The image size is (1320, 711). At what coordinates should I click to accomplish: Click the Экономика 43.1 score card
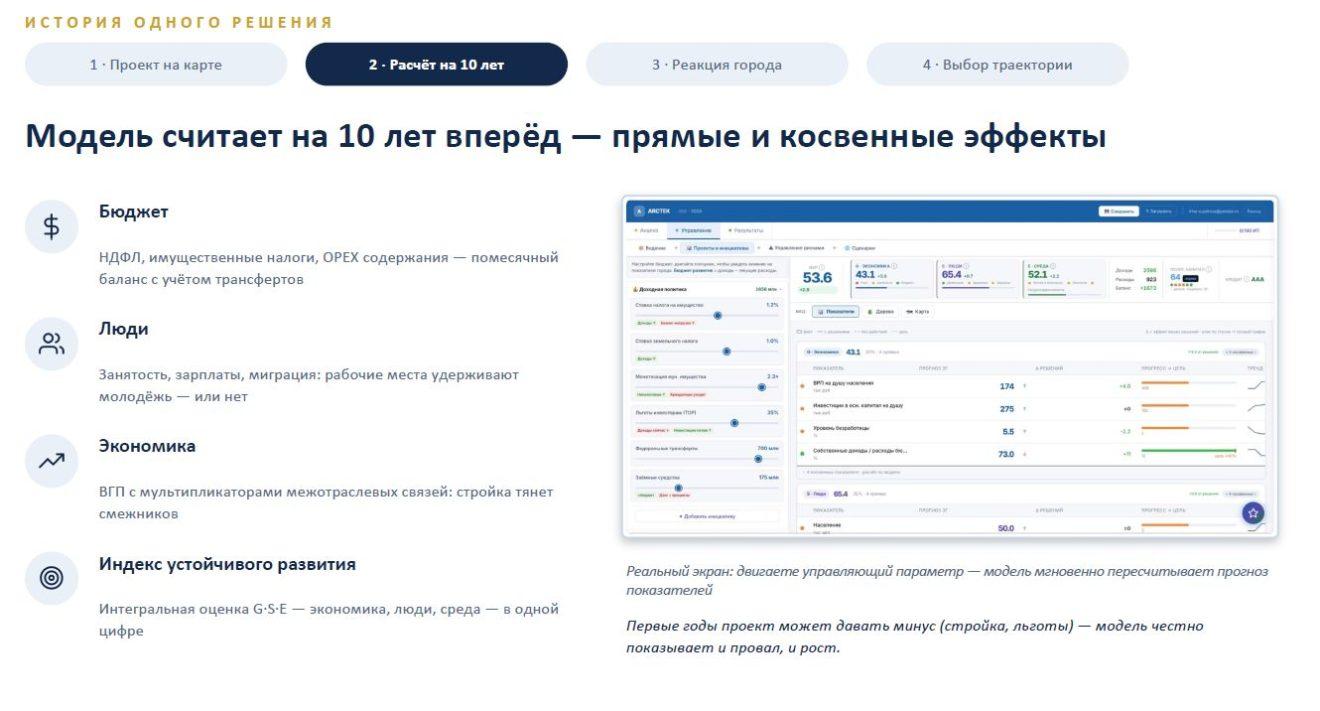click(x=892, y=278)
